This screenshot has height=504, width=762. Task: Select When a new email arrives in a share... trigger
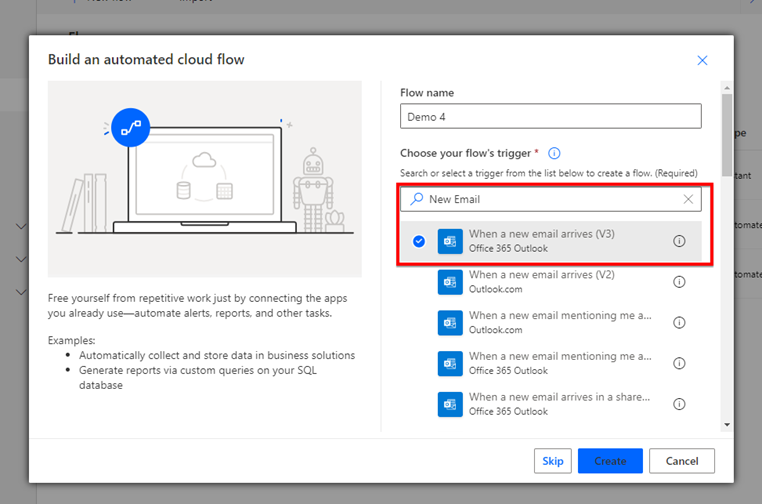tap(559, 397)
